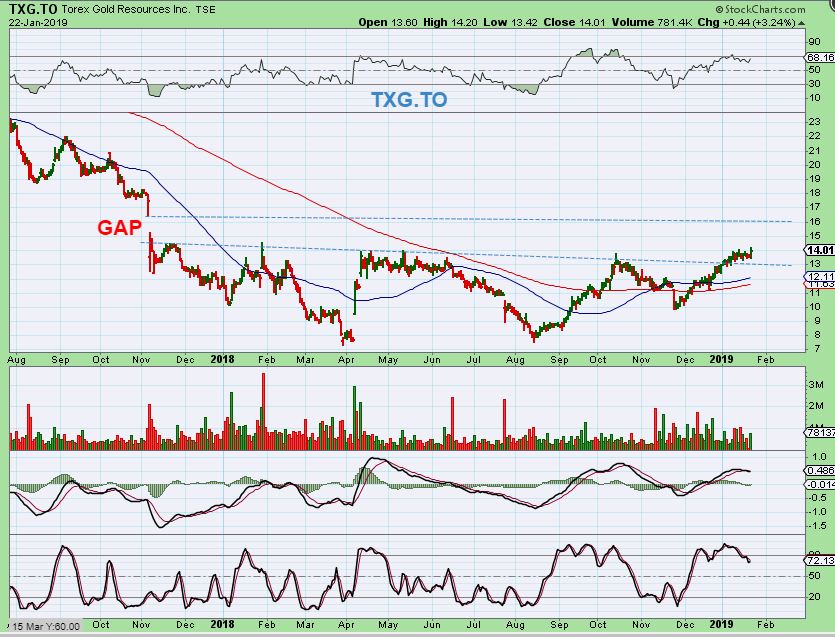Click the Low 13.42 value
Image resolution: width=835 pixels, height=637 pixels.
510,22
